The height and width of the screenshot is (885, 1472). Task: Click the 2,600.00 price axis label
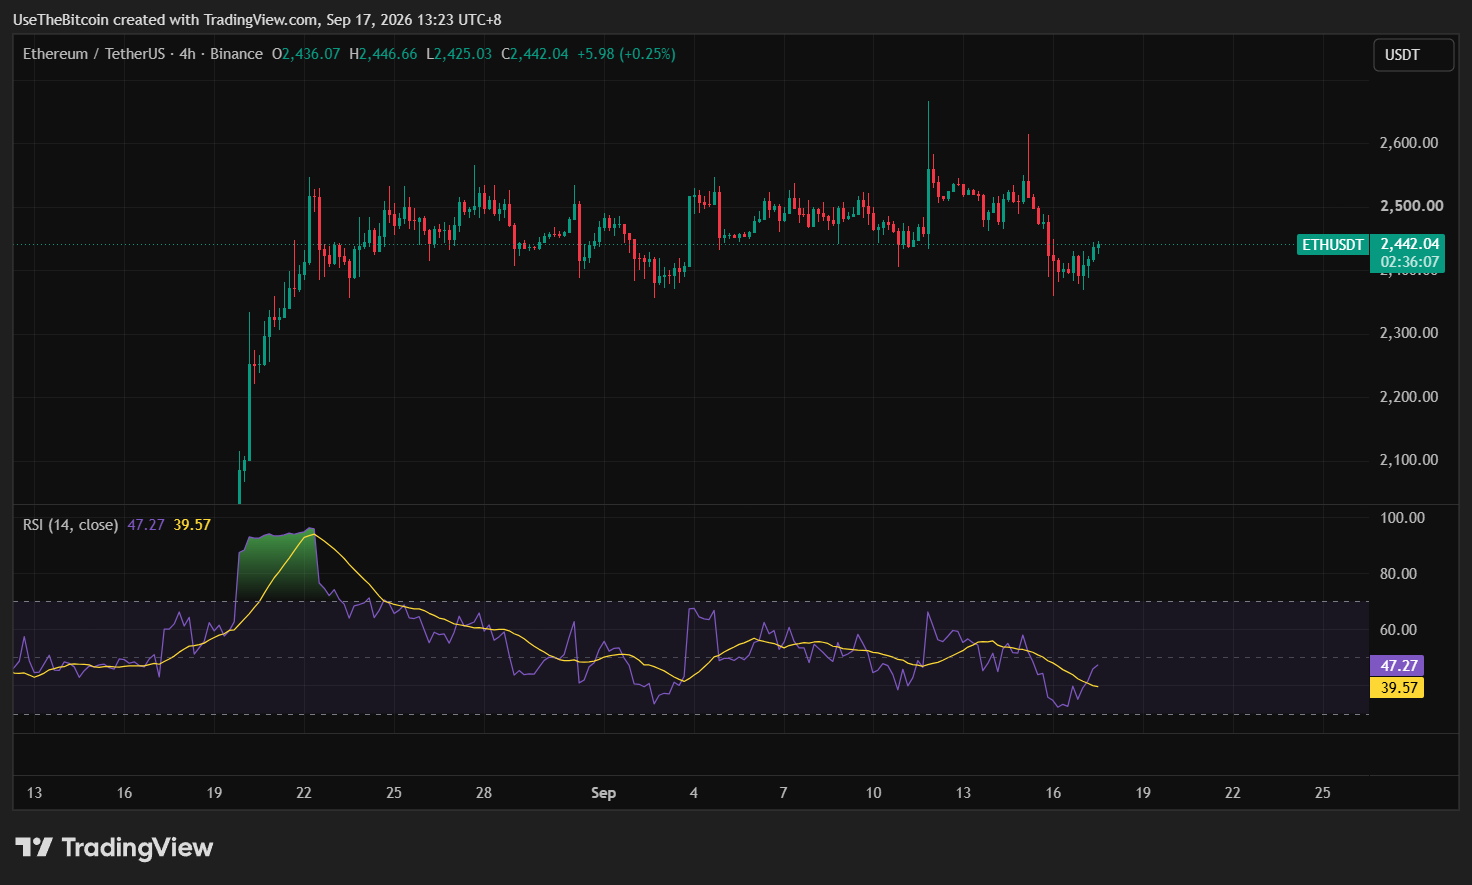[x=1409, y=143]
